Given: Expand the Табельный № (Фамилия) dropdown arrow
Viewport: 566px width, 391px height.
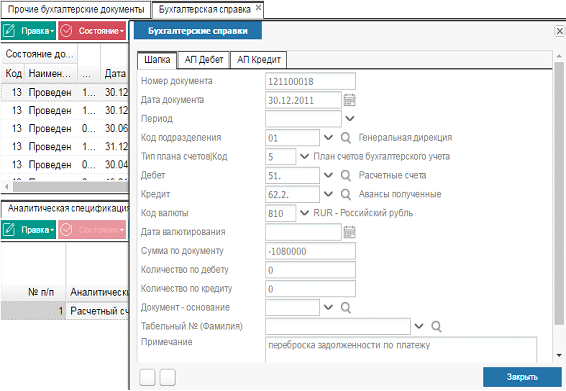Looking at the screenshot, I should (x=419, y=326).
